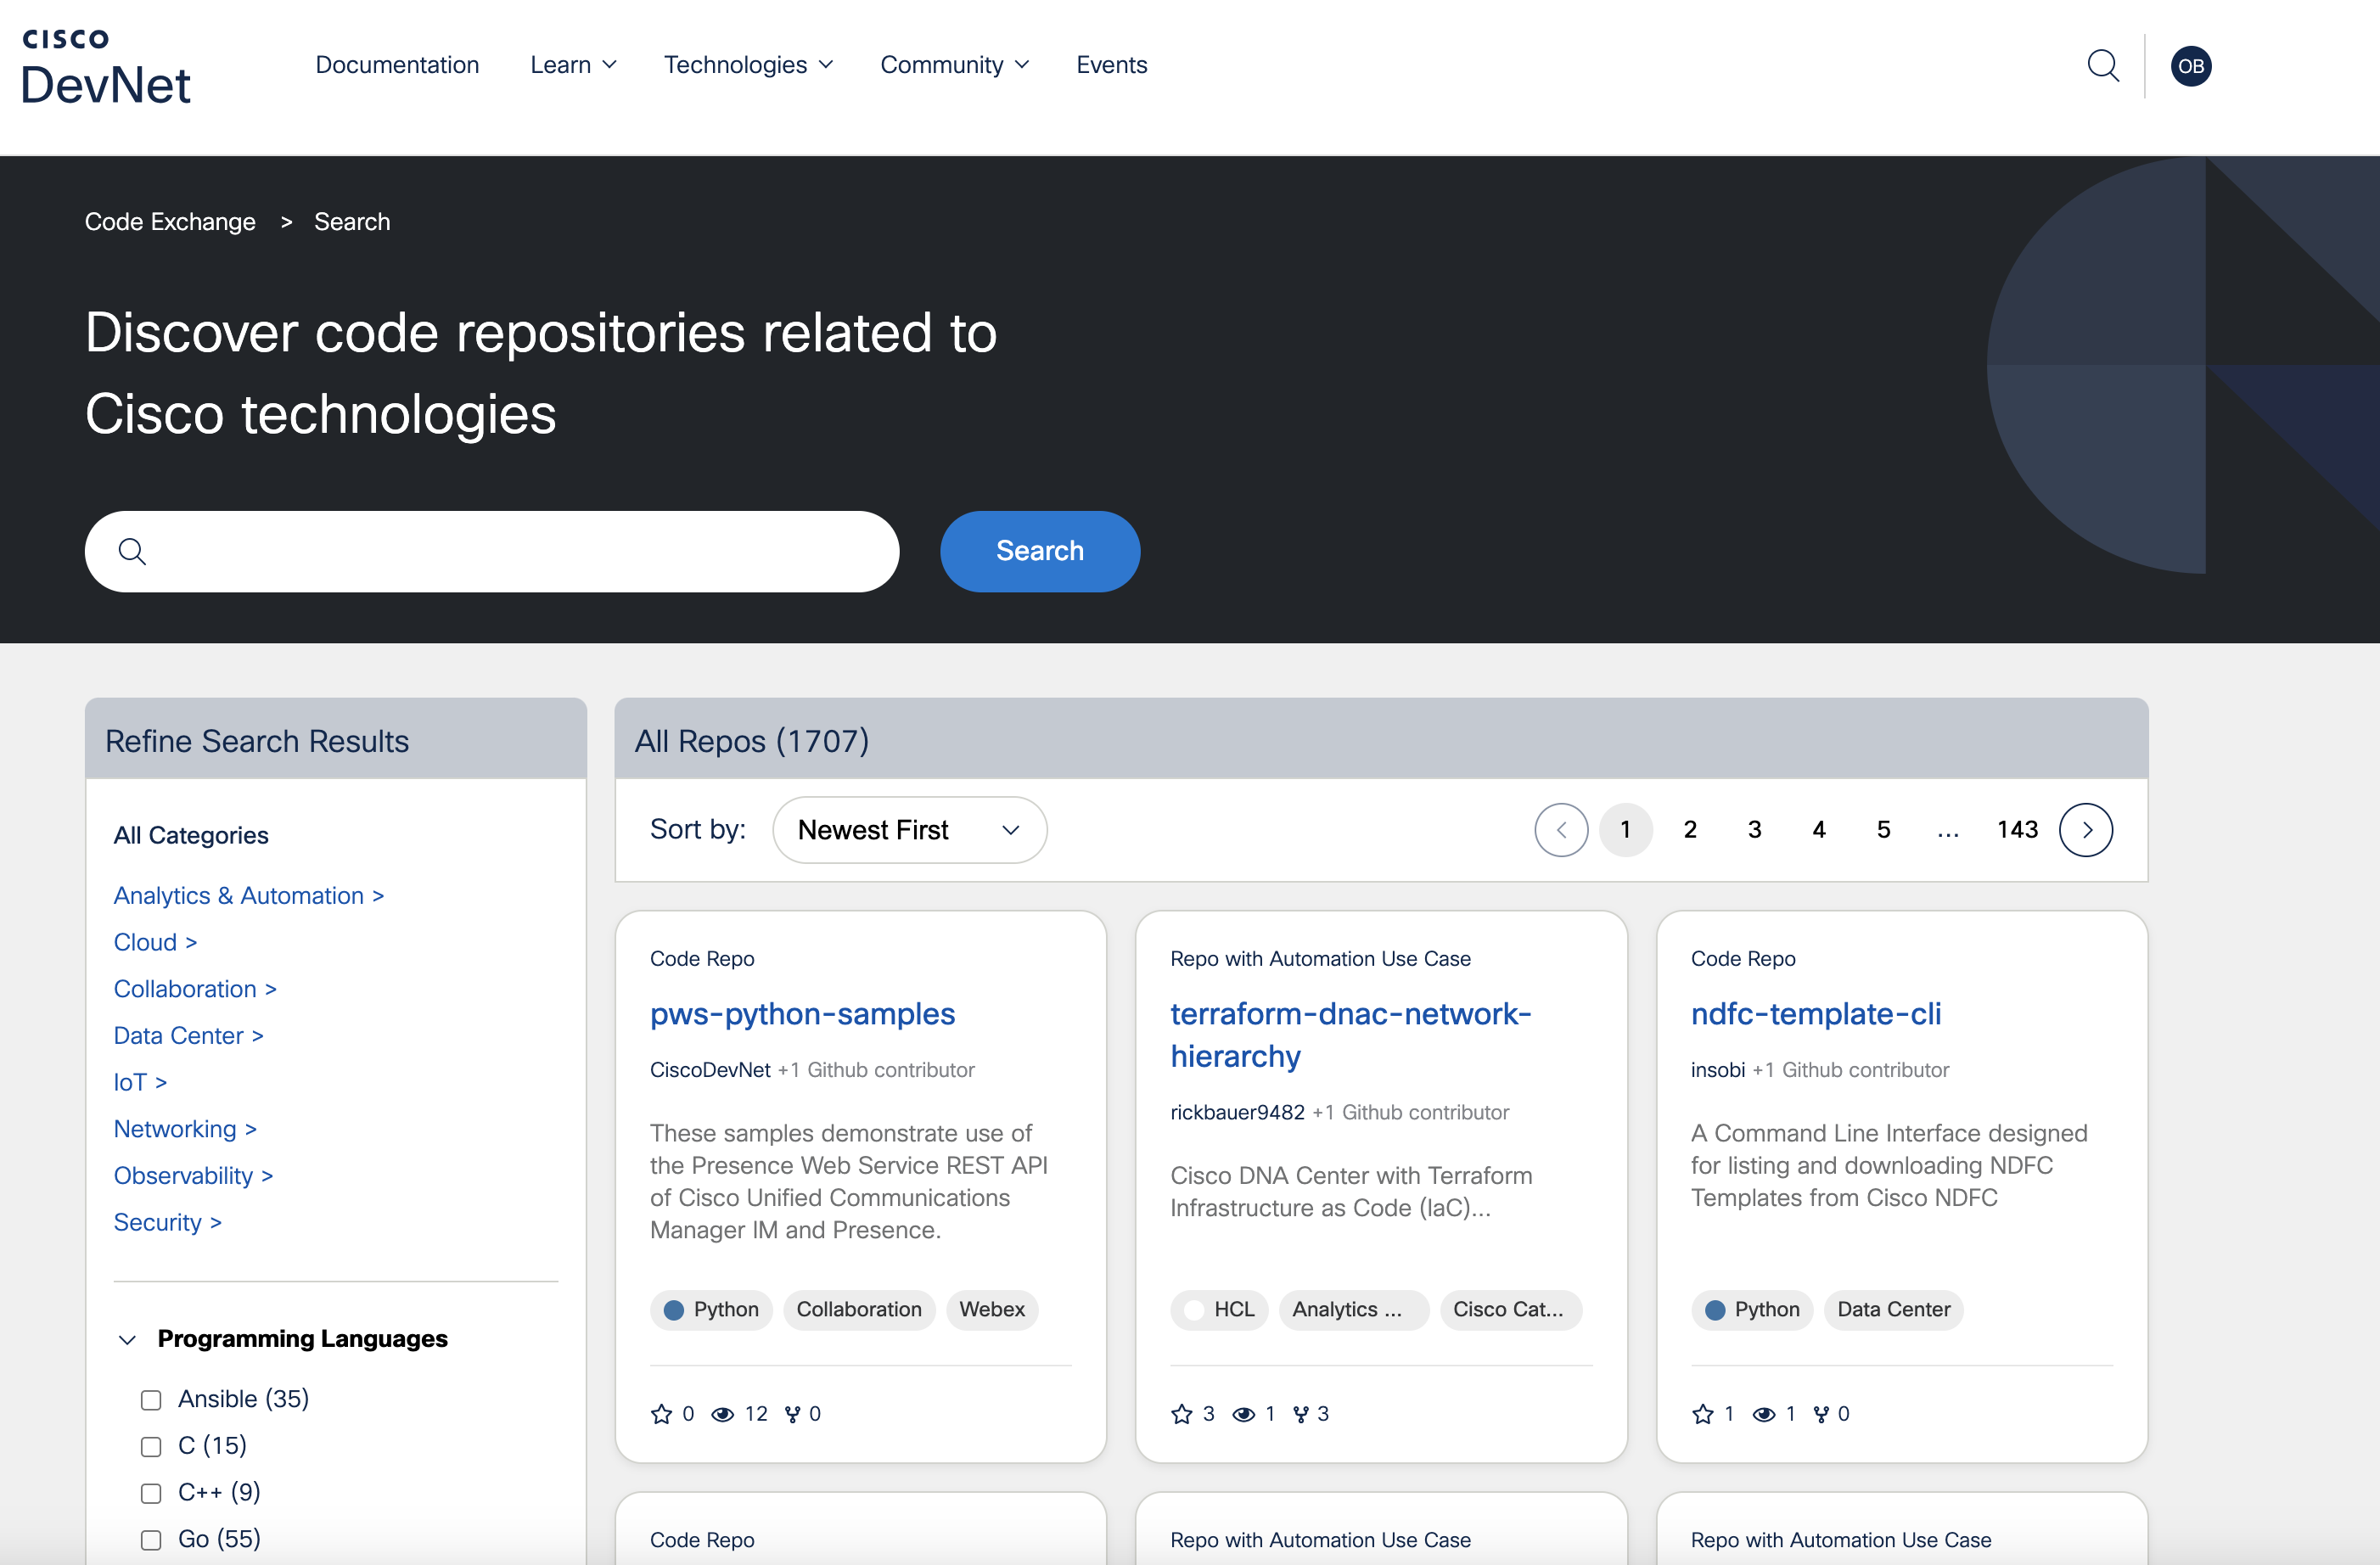Viewport: 2380px width, 1565px height.
Task: Click the OB user avatar
Action: [2191, 65]
